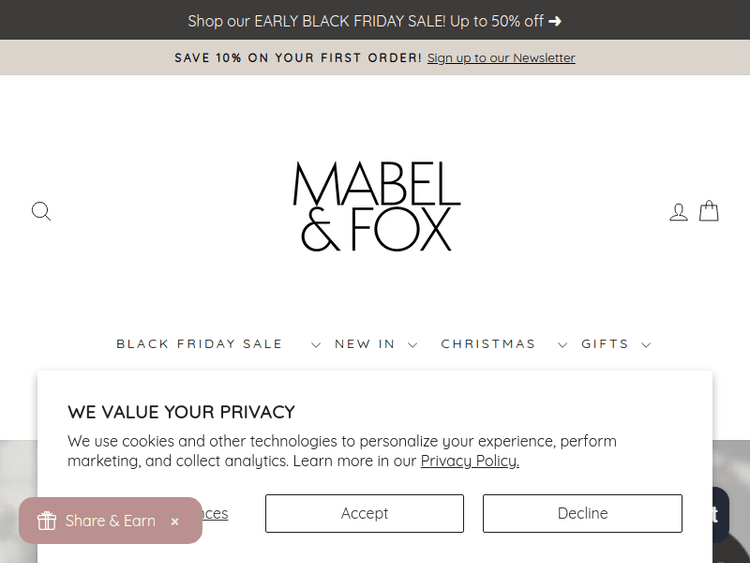The height and width of the screenshot is (563, 750).
Task: Click the Mabel & Fox logo
Action: pos(376,207)
